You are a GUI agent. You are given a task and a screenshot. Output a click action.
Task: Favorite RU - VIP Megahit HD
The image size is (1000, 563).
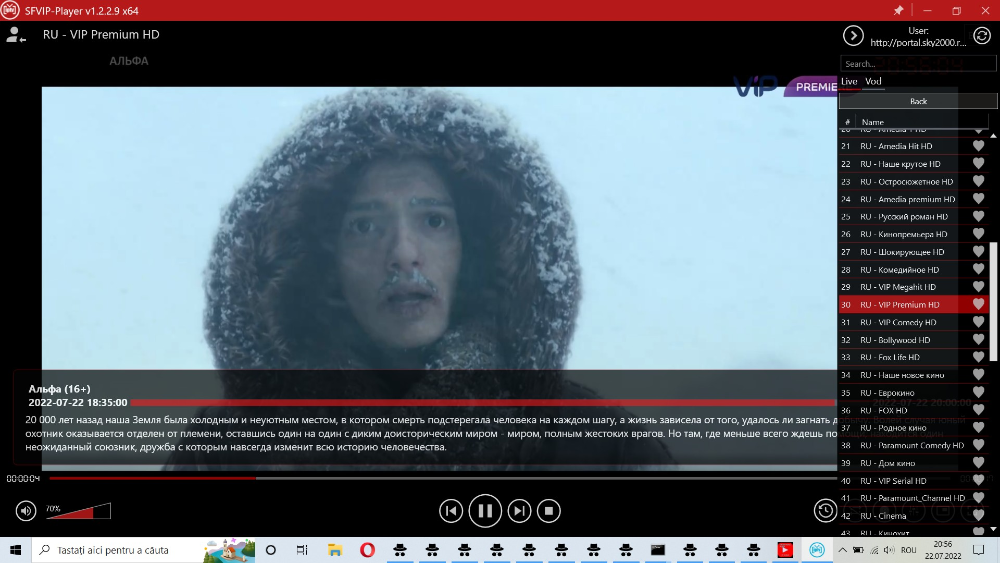tap(978, 287)
